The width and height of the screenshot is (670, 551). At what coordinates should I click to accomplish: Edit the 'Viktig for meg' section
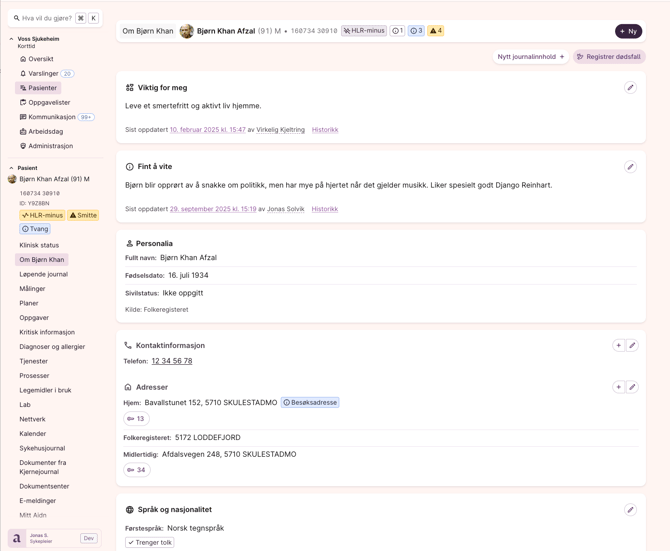(x=630, y=88)
